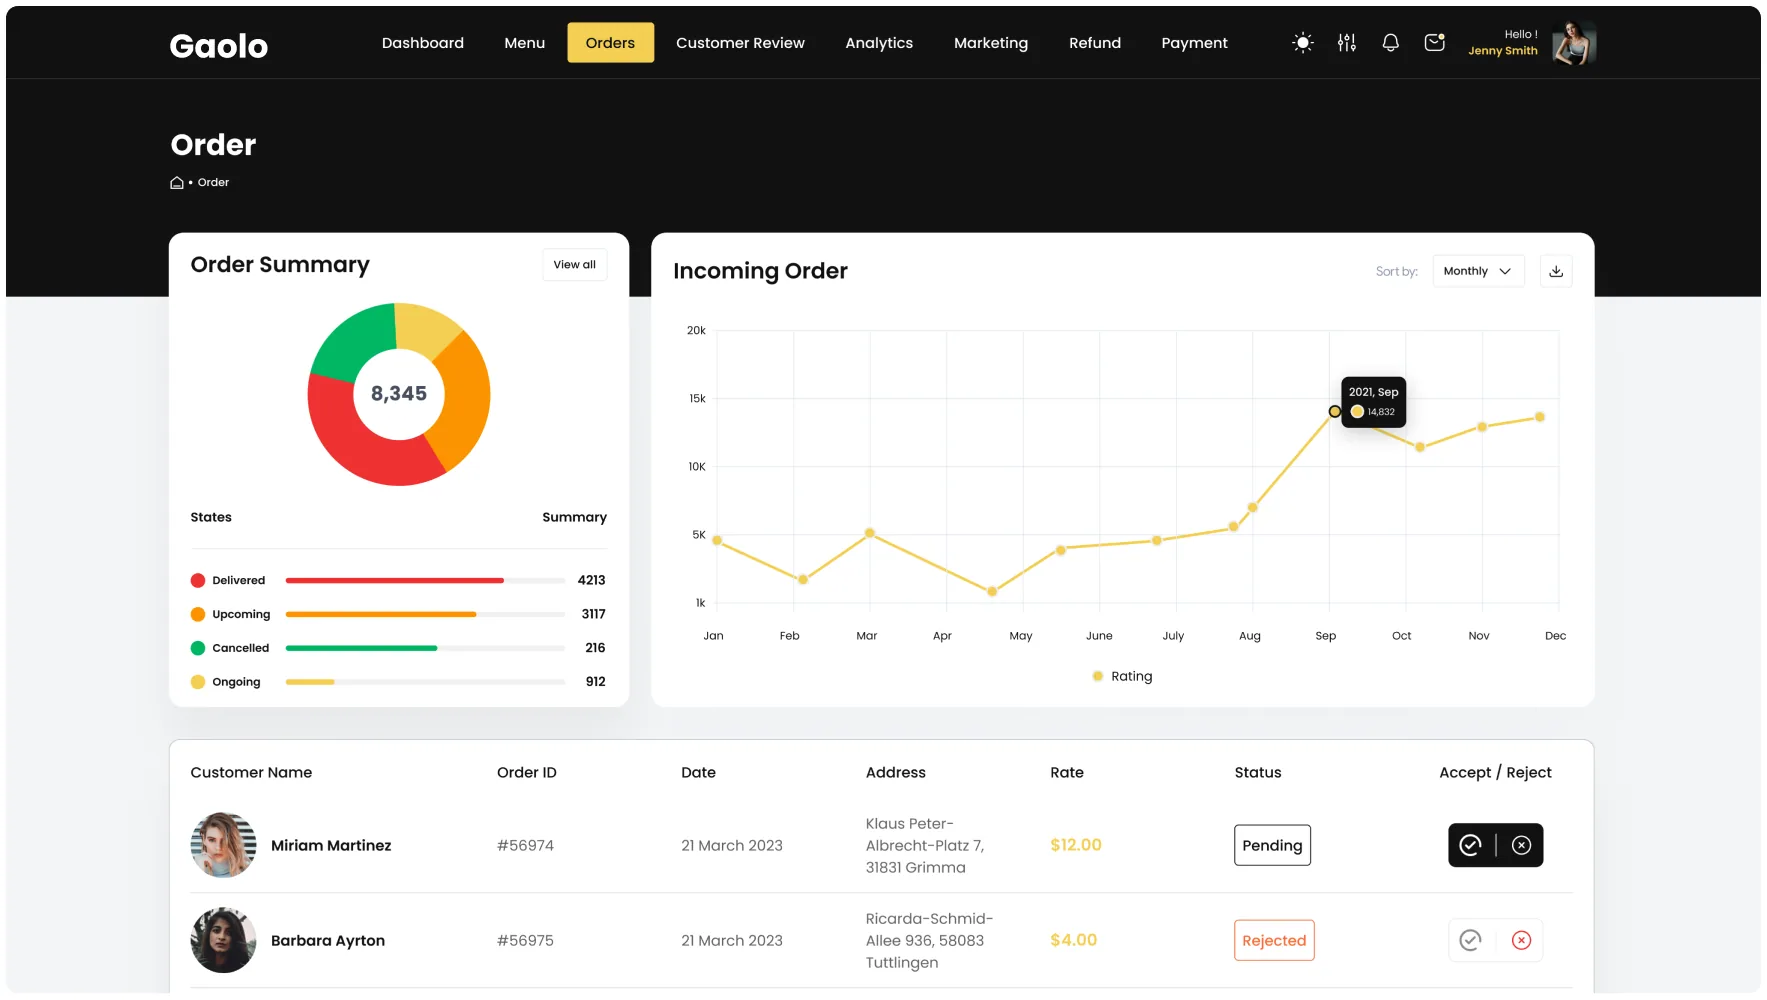Viewport: 1767px width, 1000px height.
Task: Toggle the light/dark theme sun icon
Action: (x=1302, y=43)
